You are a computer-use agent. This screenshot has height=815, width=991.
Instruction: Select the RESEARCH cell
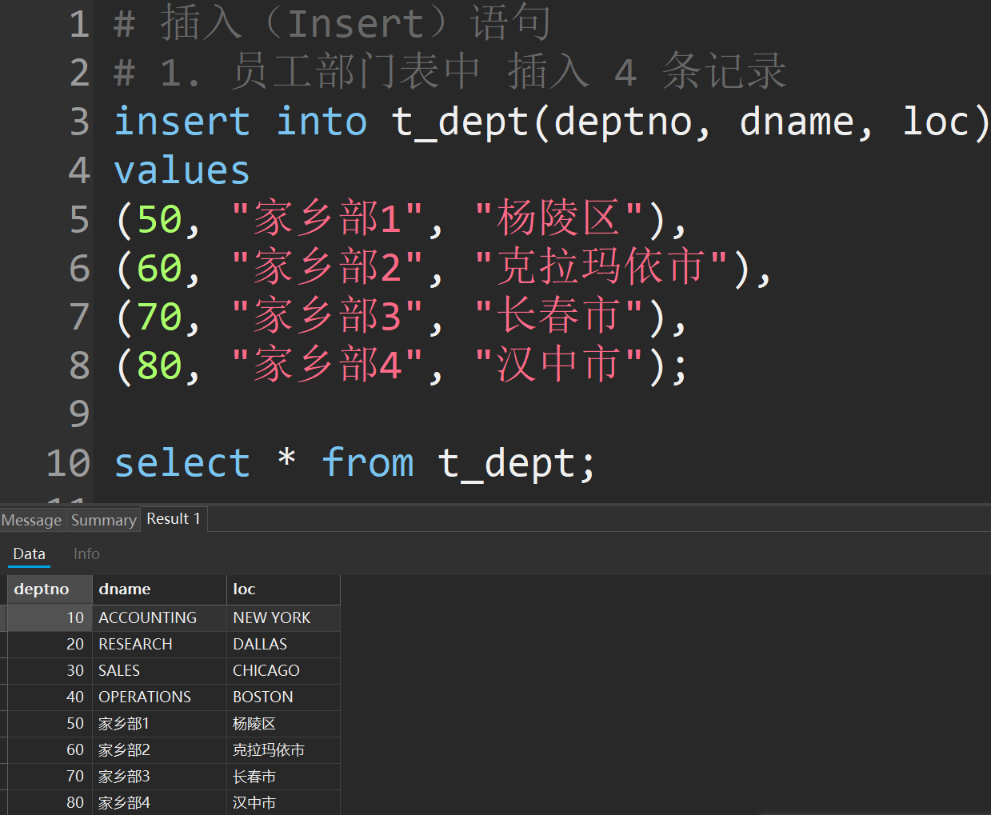pos(159,644)
